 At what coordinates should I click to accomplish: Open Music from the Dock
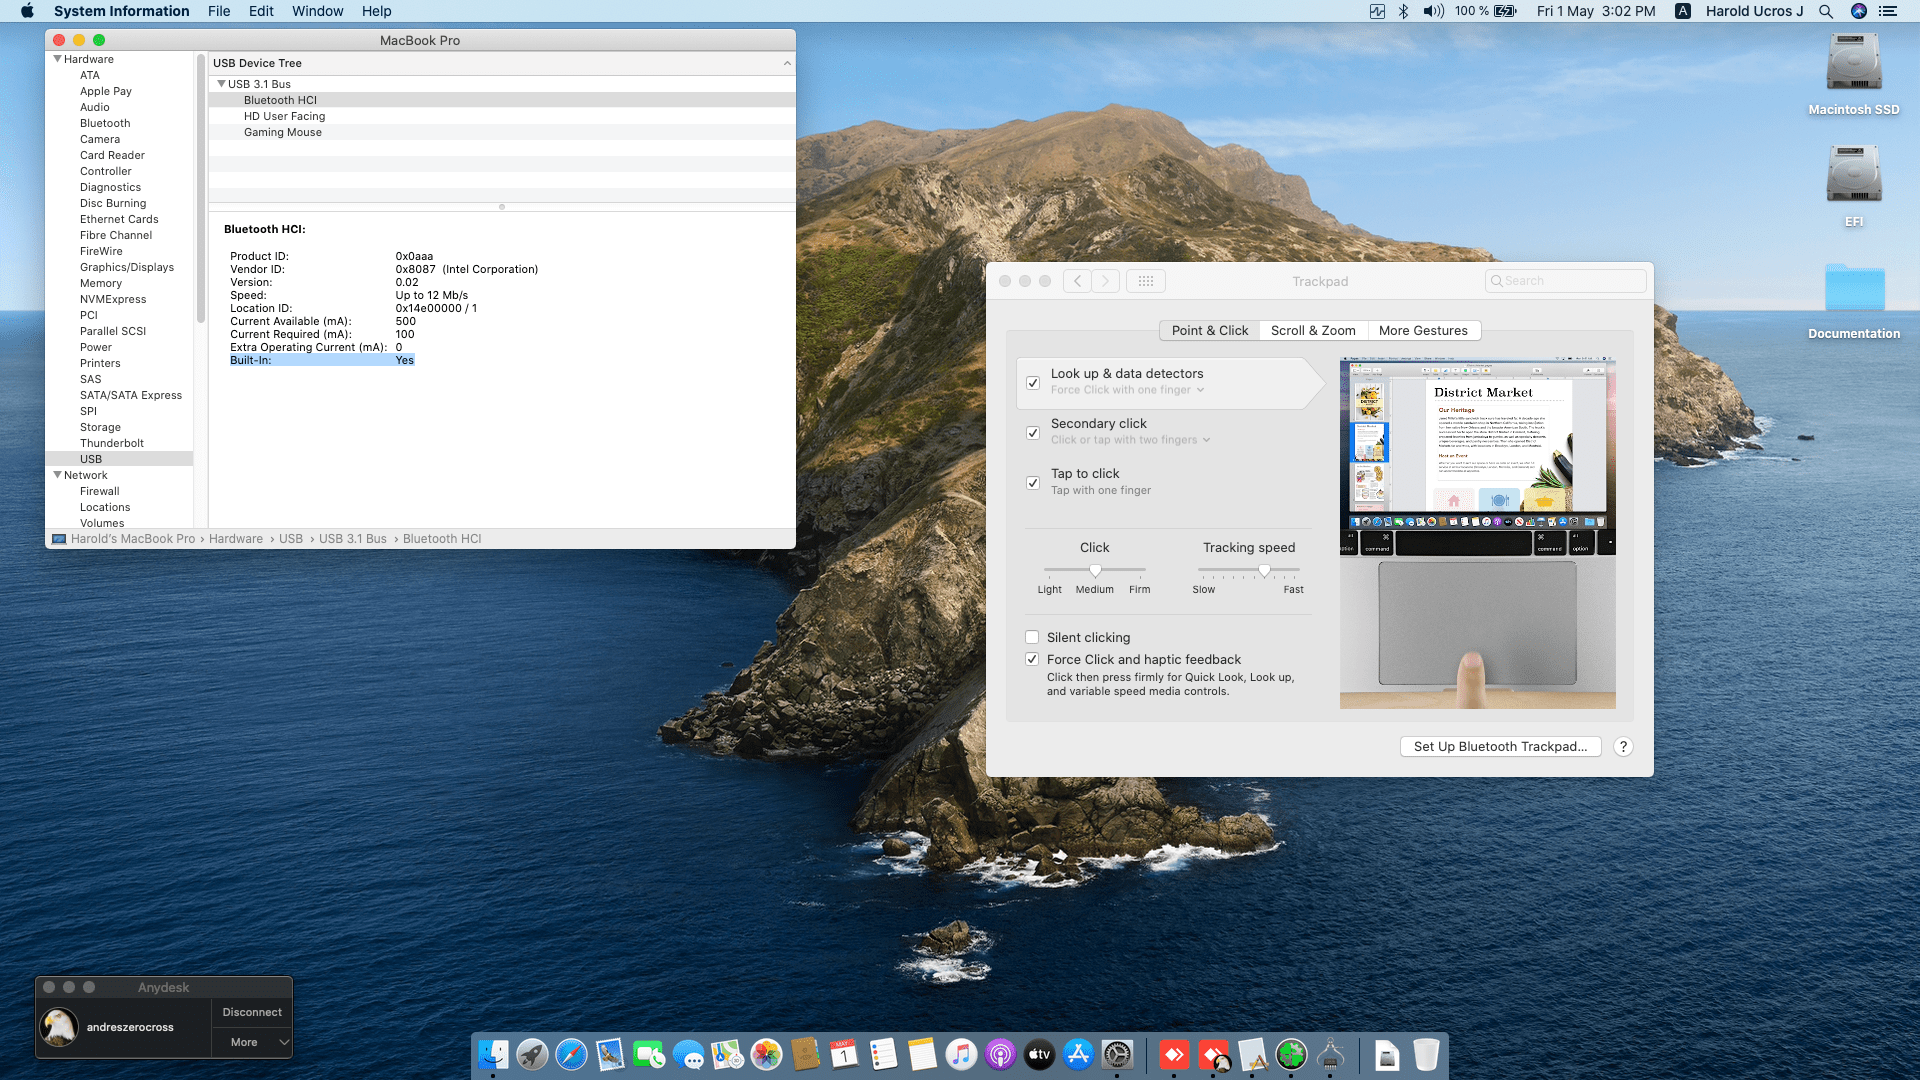[x=961, y=1054]
